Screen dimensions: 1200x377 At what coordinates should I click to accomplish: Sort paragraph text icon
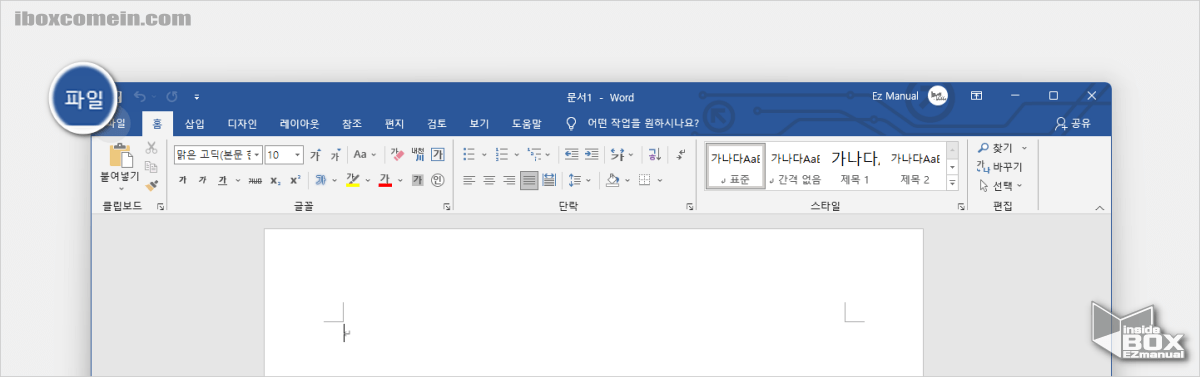tap(654, 154)
